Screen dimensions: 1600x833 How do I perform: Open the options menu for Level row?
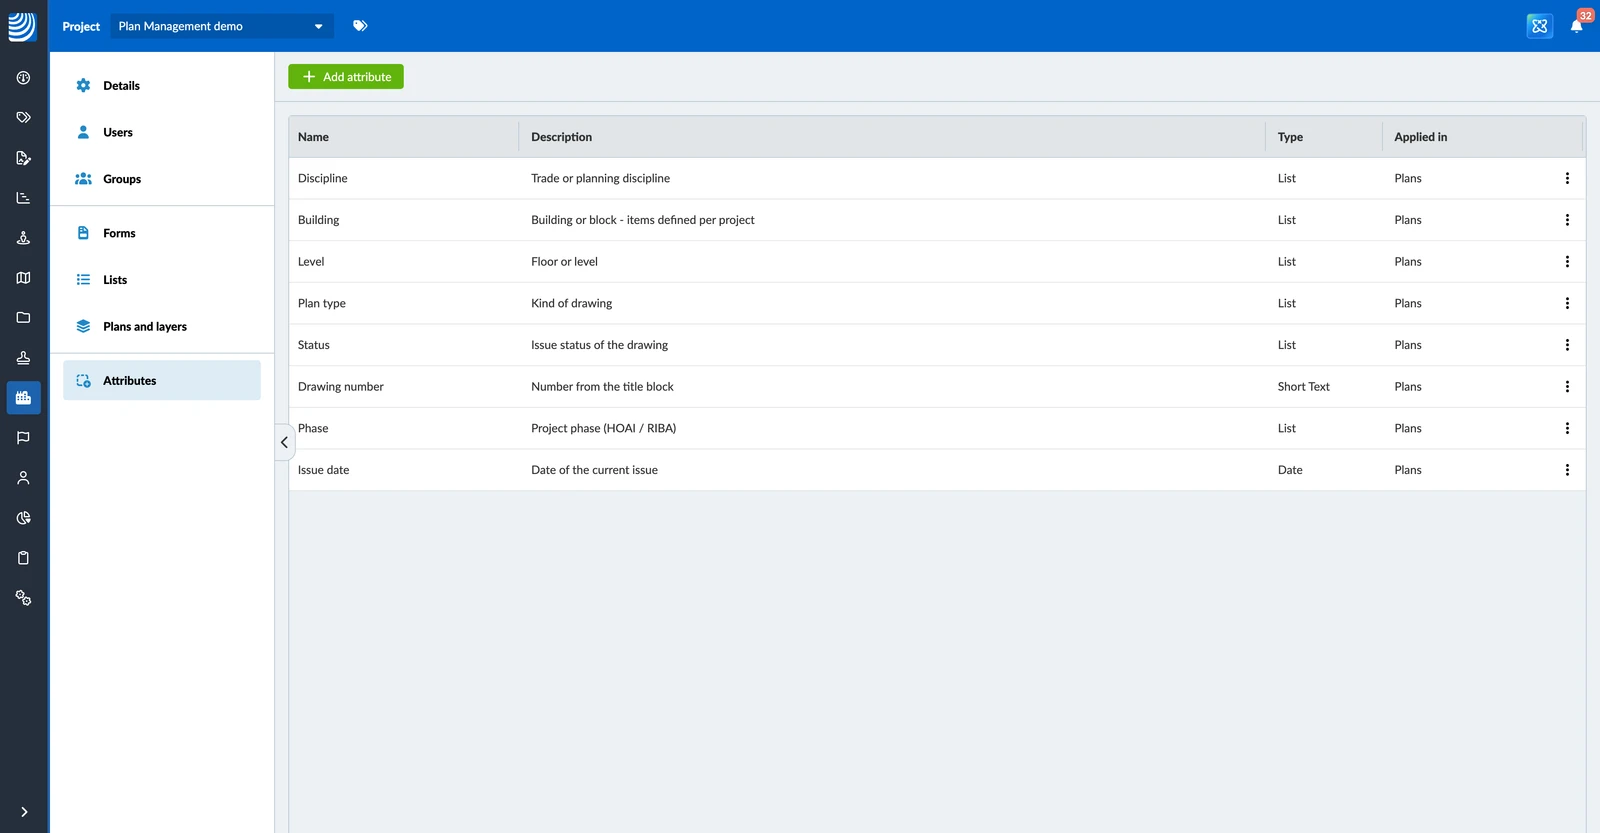coord(1567,262)
